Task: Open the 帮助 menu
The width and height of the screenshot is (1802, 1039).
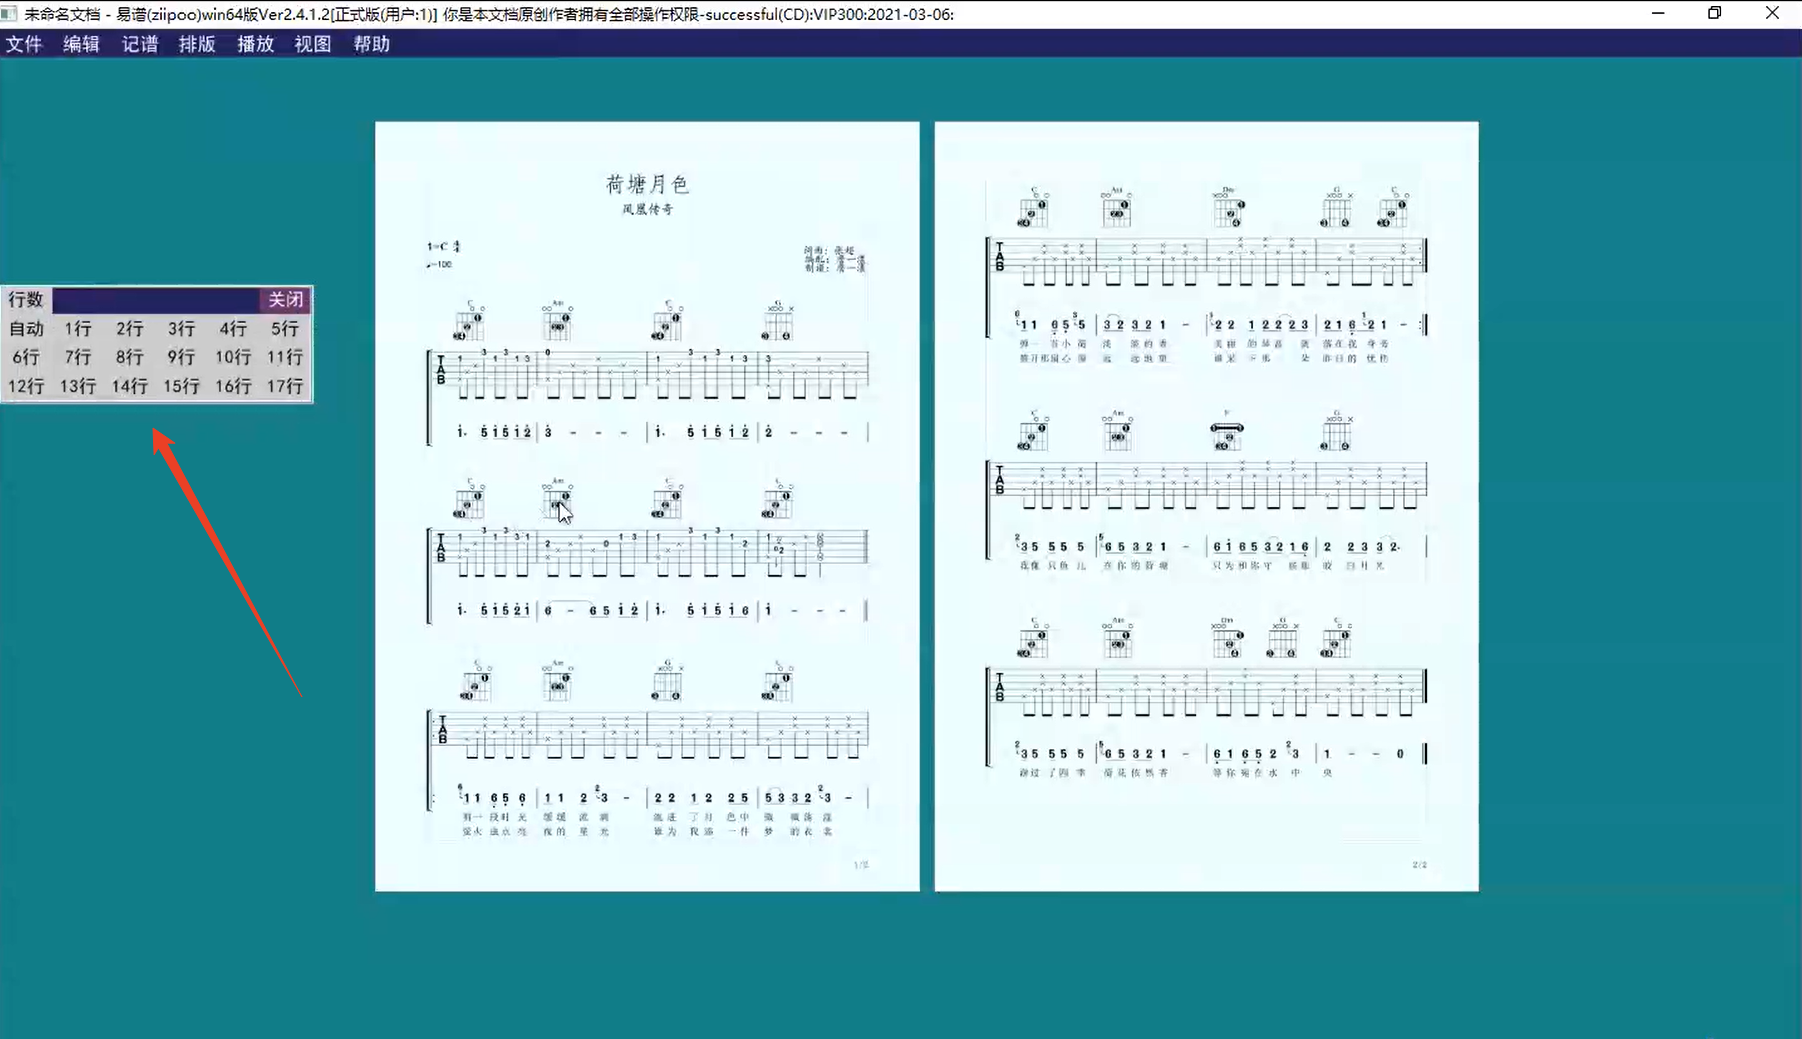Action: pos(371,44)
